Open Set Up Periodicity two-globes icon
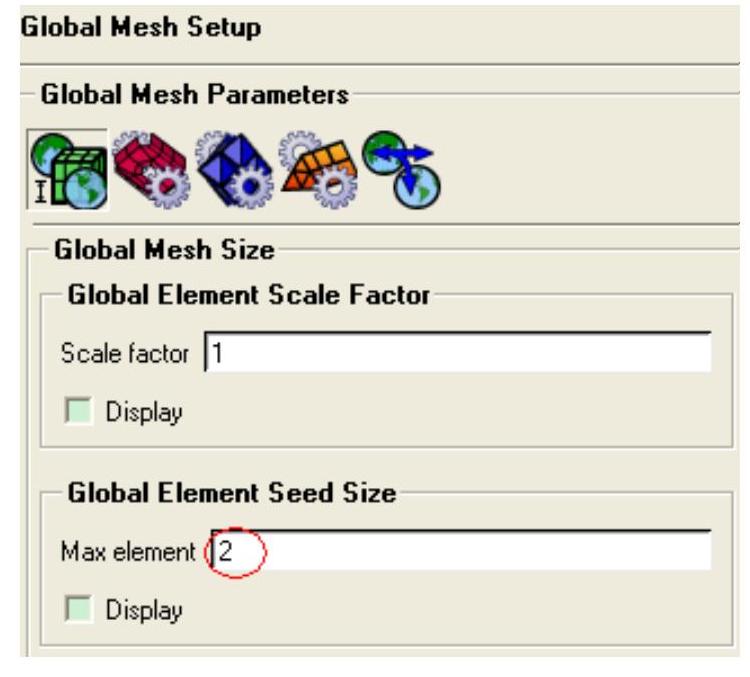This screenshot has height=677, width=750. coord(401,169)
